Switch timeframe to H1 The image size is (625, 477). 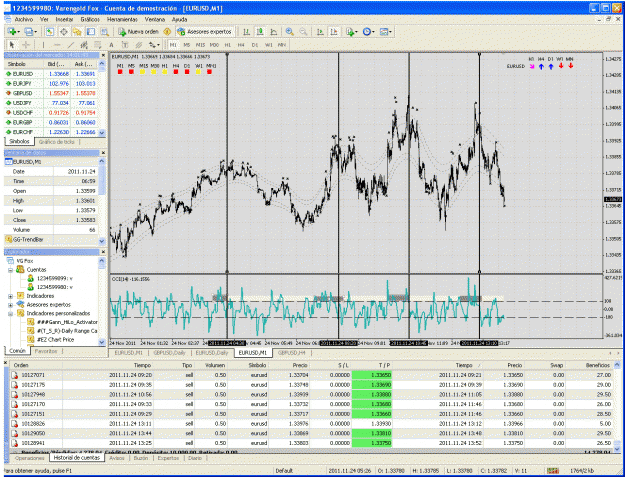228,45
